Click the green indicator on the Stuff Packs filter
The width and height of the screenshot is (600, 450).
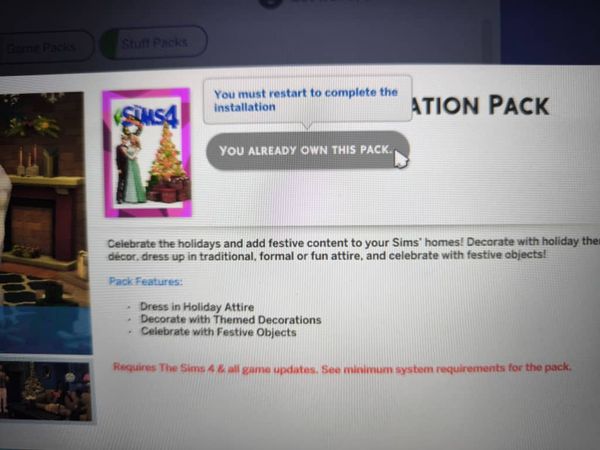coord(109,44)
